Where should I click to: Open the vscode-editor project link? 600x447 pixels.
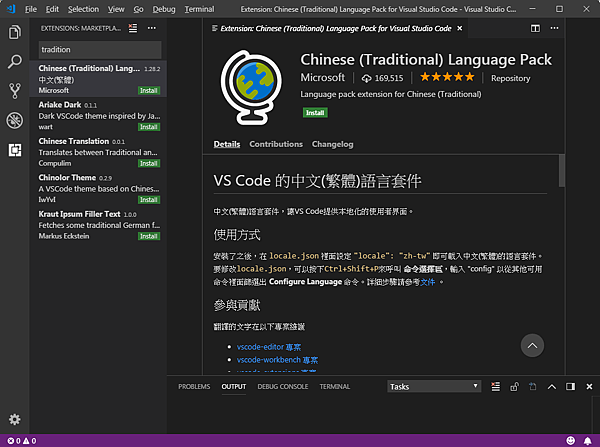click(x=269, y=347)
